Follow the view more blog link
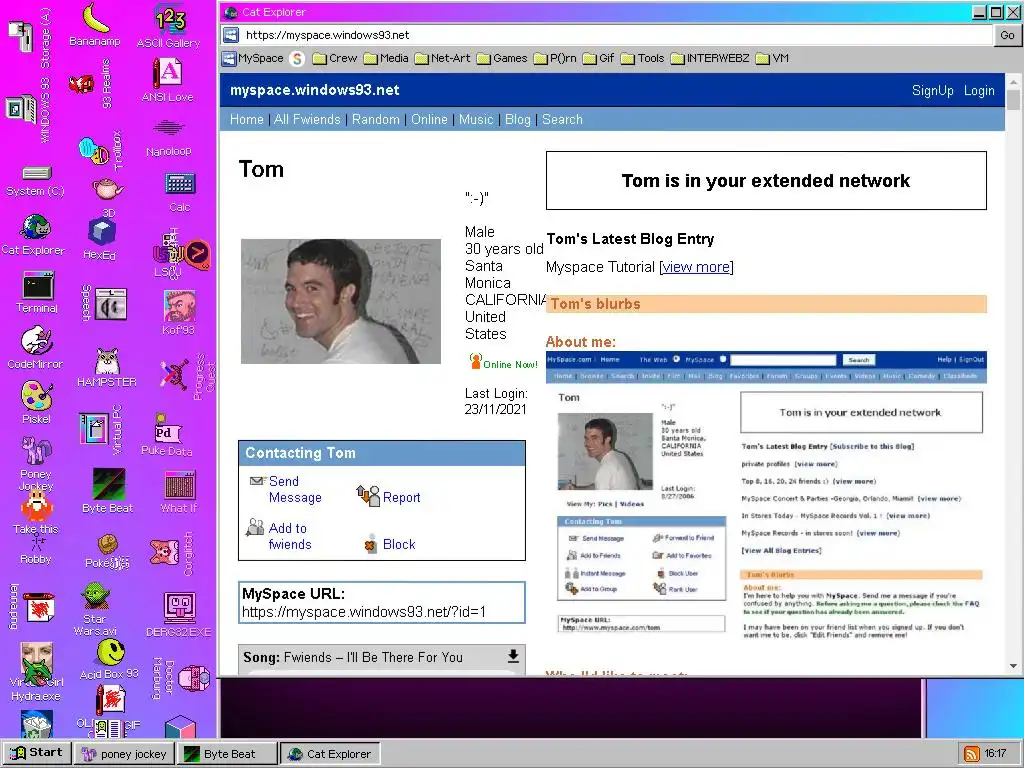The height and width of the screenshot is (768, 1024). 696,267
